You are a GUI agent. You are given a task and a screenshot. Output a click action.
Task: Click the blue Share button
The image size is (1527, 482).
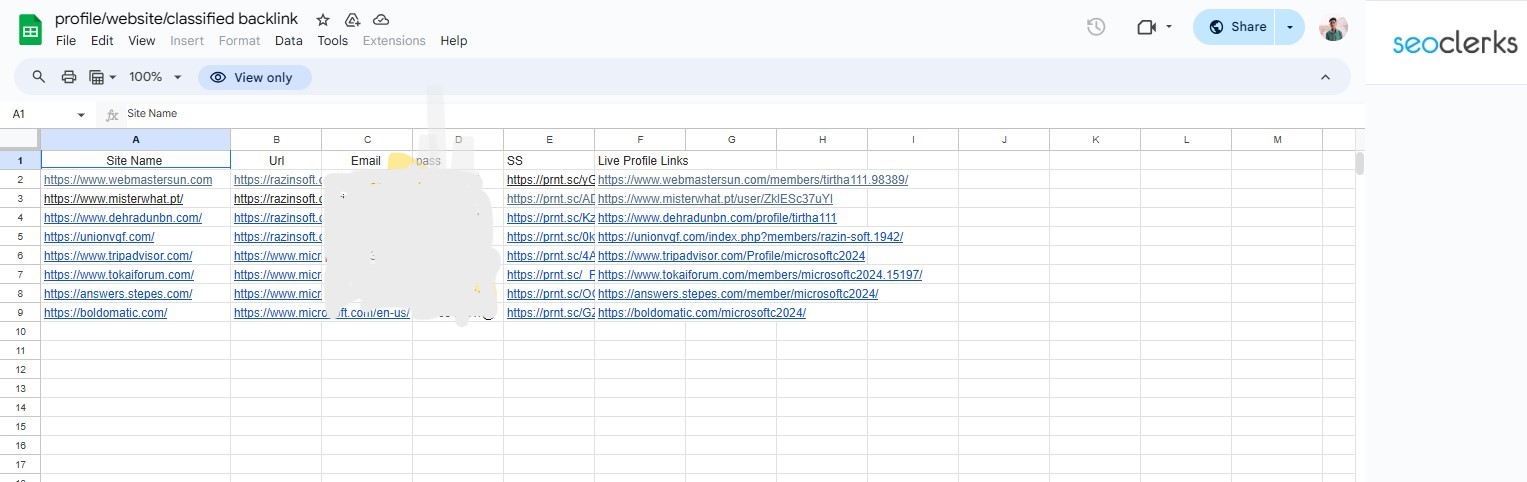[1237, 27]
